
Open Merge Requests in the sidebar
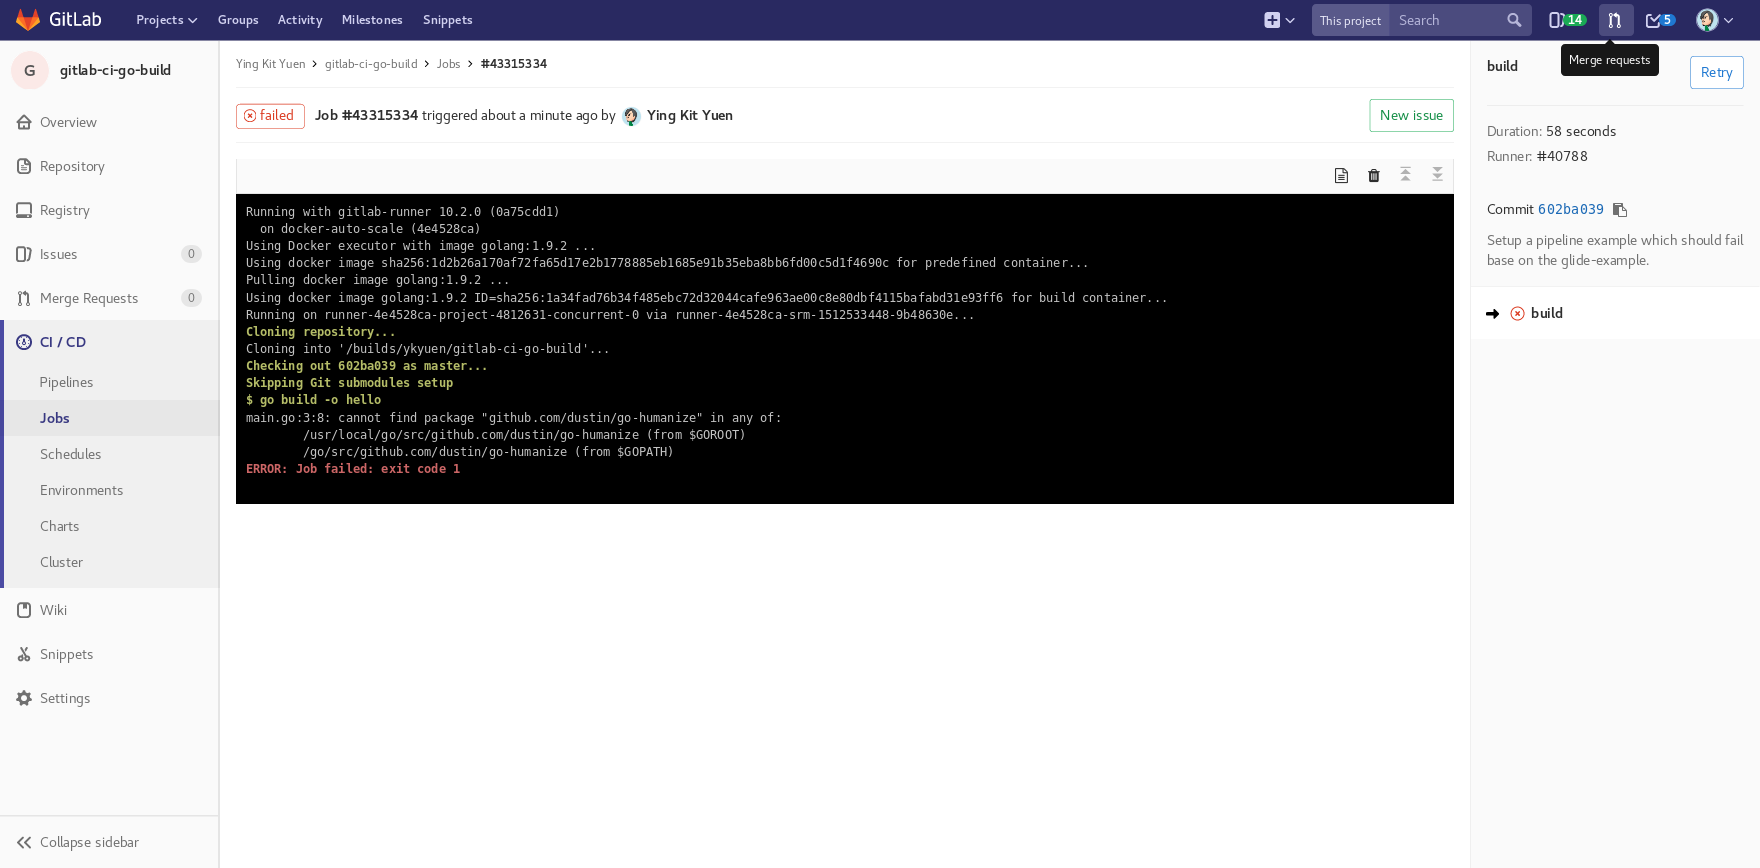tap(109, 298)
